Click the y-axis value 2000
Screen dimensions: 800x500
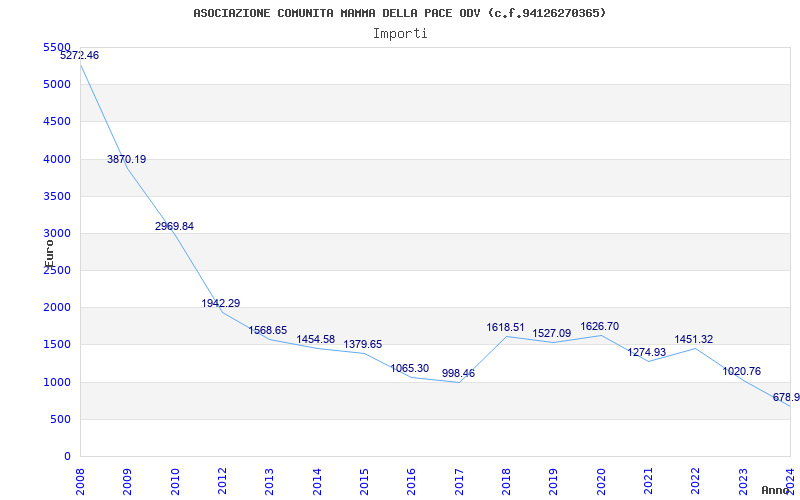[x=57, y=308]
